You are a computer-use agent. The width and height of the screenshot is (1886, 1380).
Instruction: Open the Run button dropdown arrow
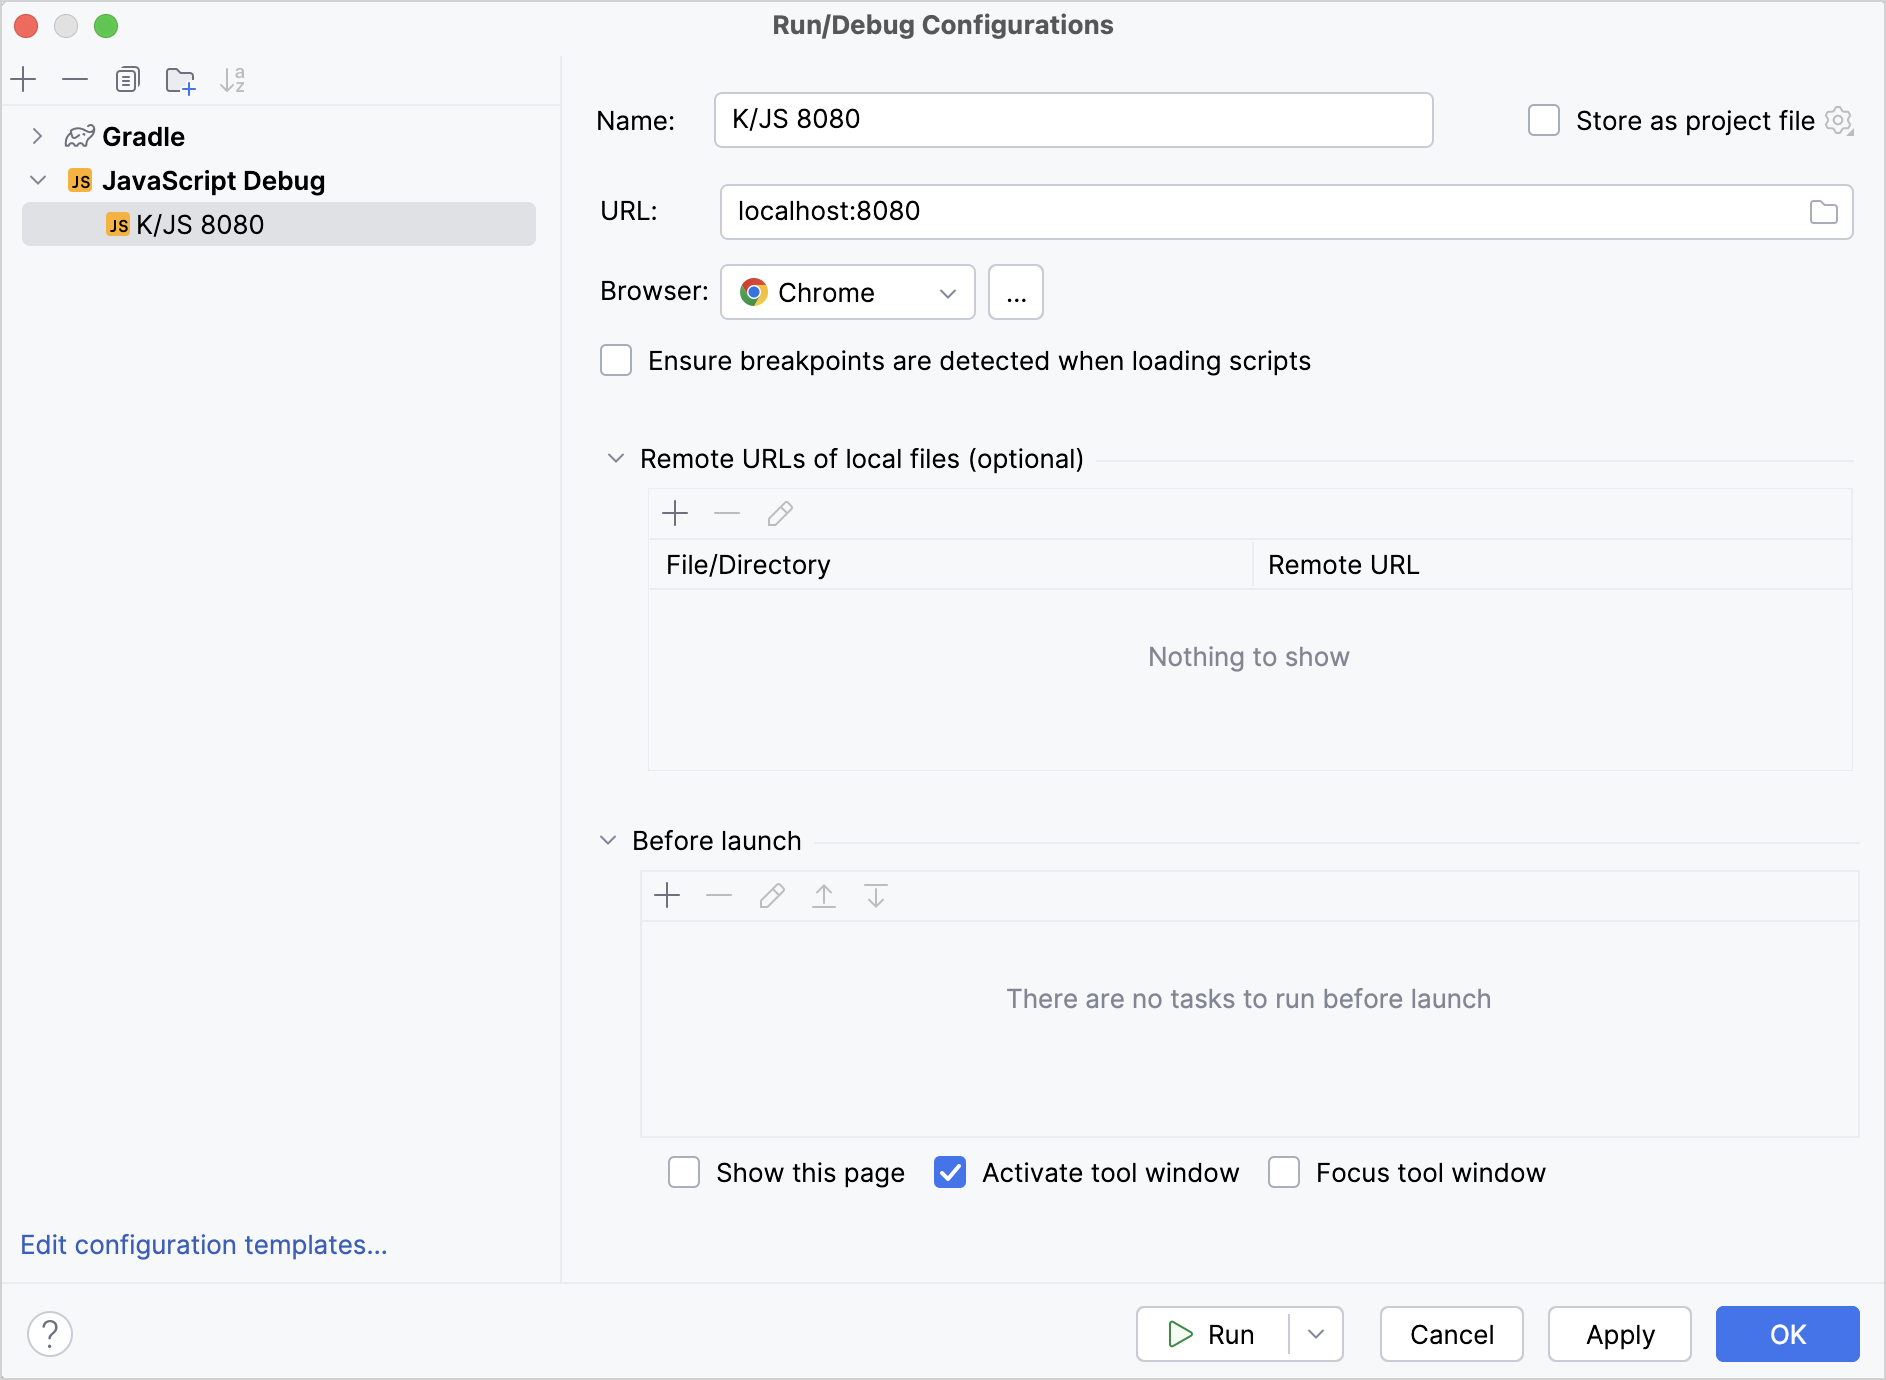[1318, 1333]
